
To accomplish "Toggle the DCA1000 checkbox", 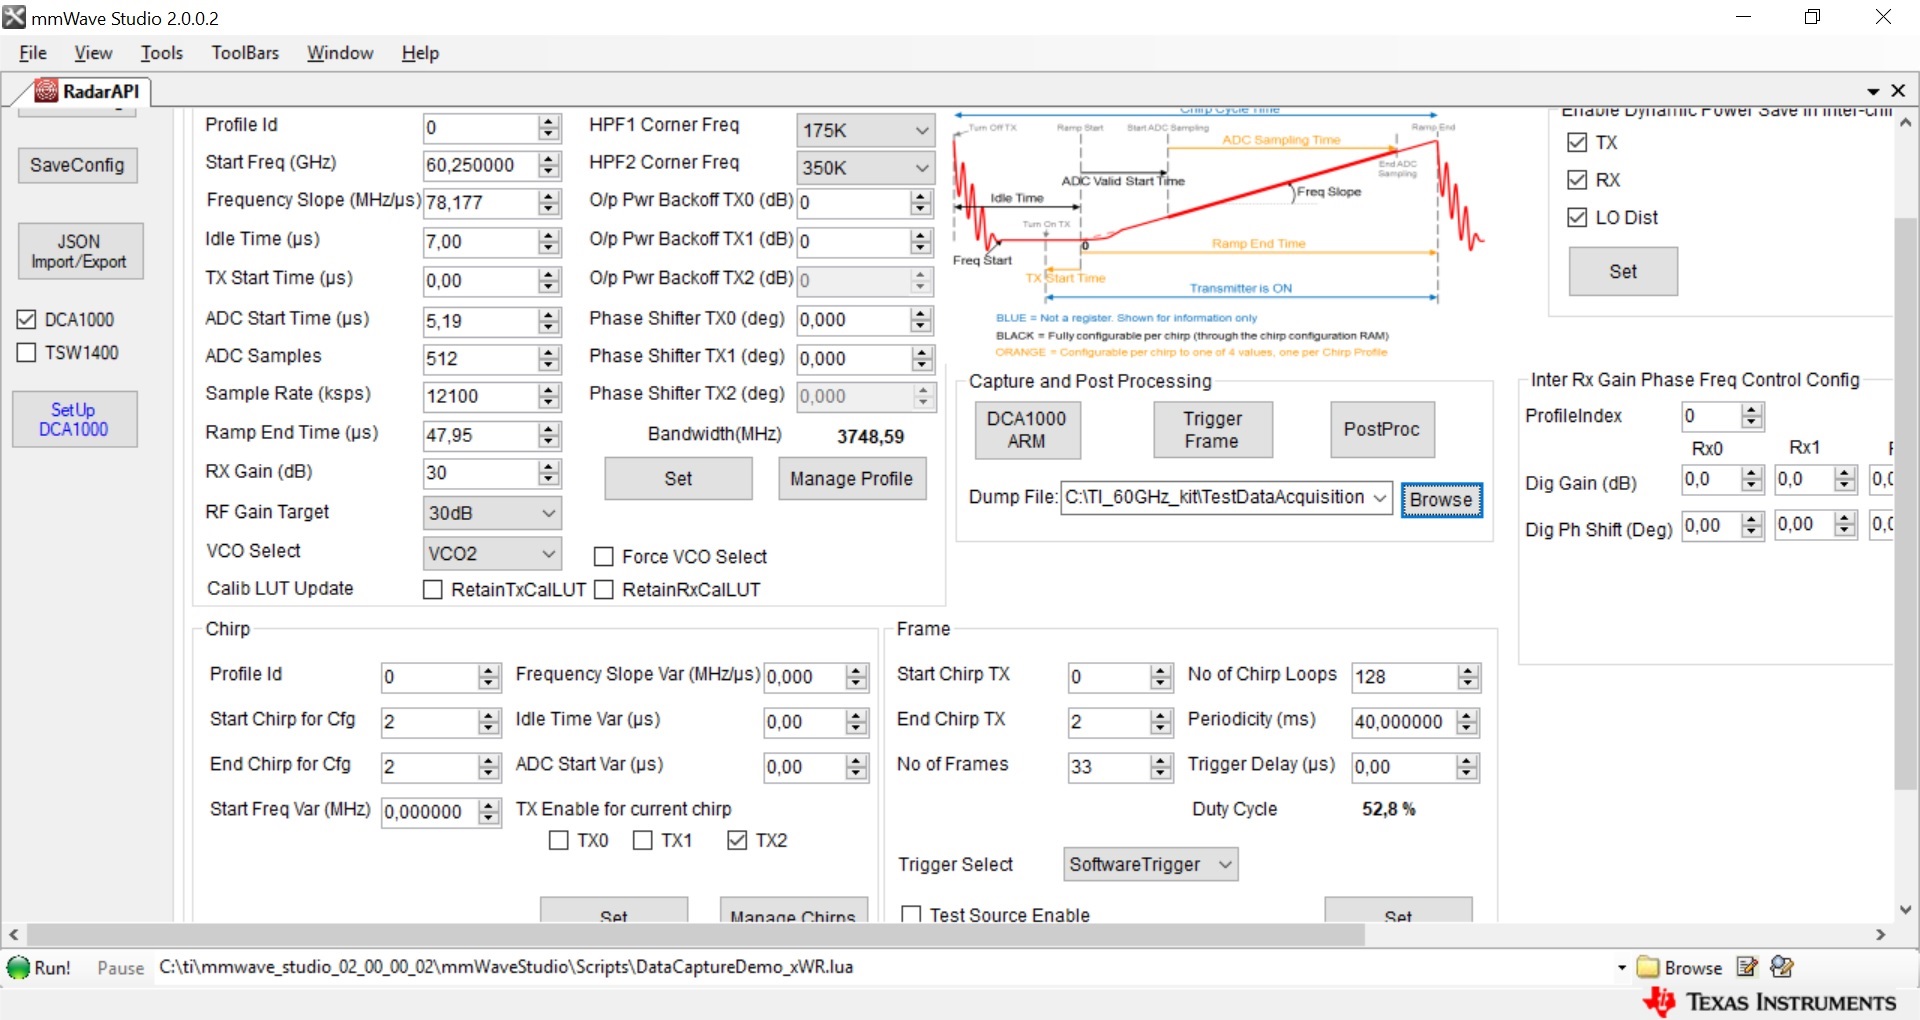I will click(27, 320).
